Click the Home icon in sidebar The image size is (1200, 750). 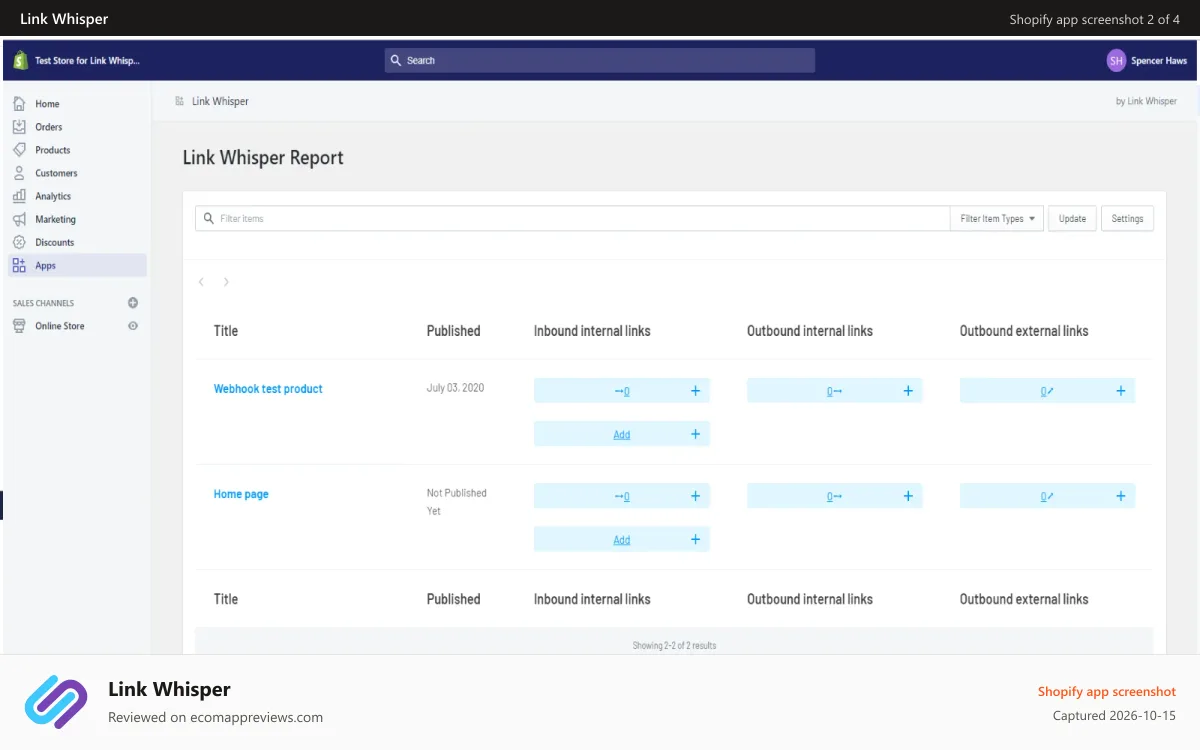[19, 103]
